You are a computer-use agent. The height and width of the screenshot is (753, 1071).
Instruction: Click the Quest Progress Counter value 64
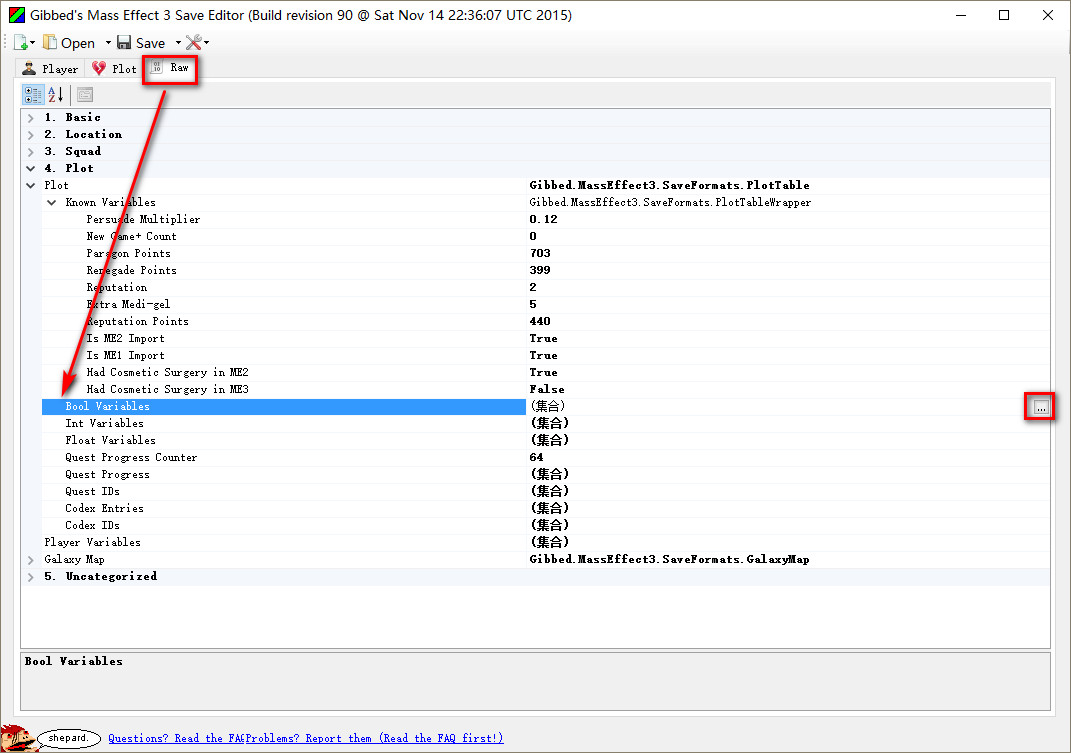click(537, 457)
